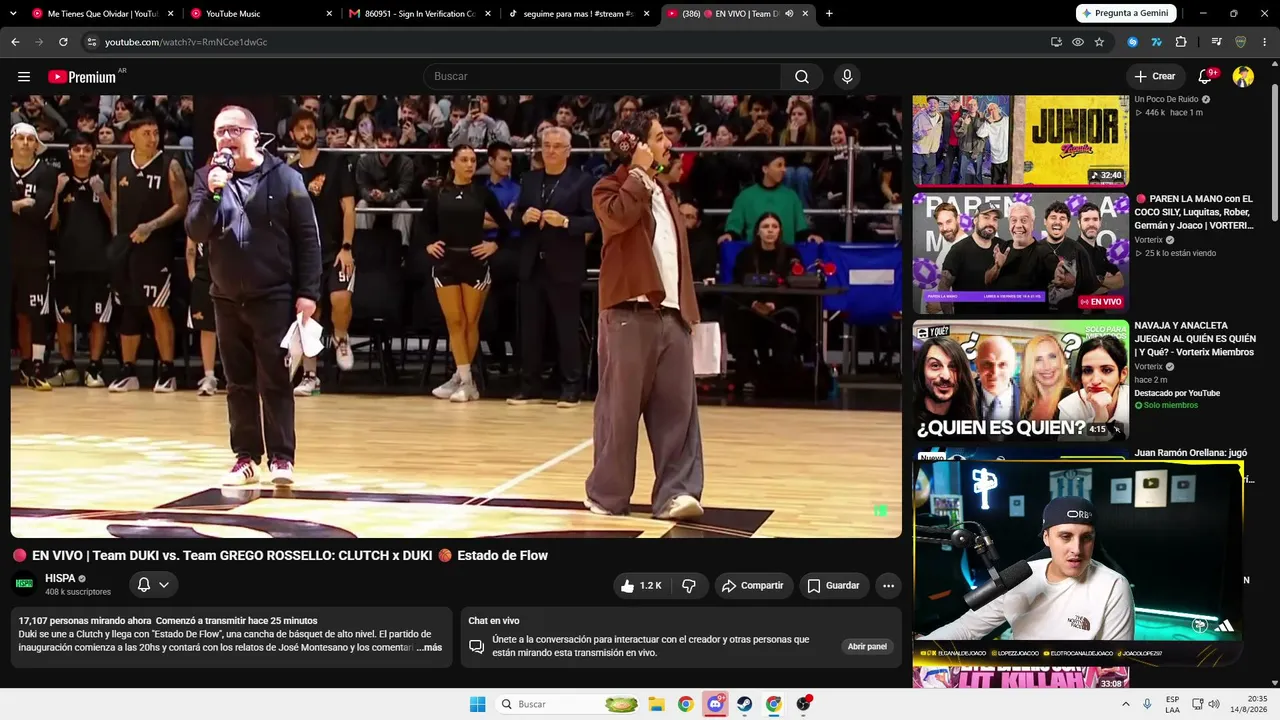Image resolution: width=1280 pixels, height=720 pixels.
Task: Click the Chat en vivo heading
Action: [x=494, y=621]
